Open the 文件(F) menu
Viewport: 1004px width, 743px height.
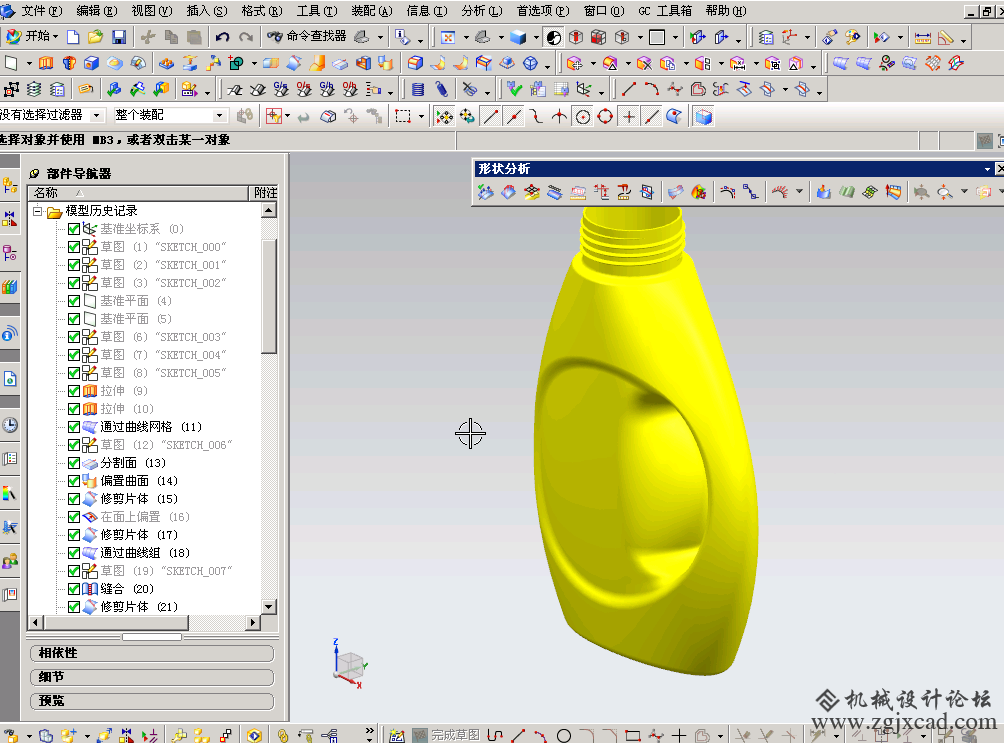(42, 11)
